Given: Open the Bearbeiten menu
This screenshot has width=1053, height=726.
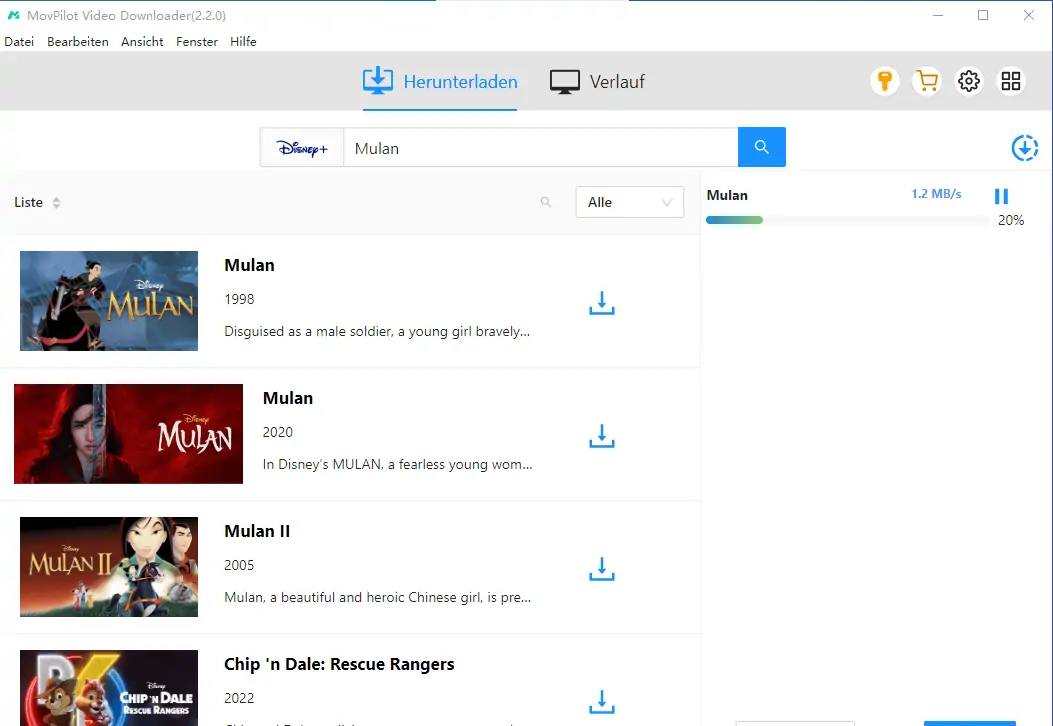Looking at the screenshot, I should 78,42.
